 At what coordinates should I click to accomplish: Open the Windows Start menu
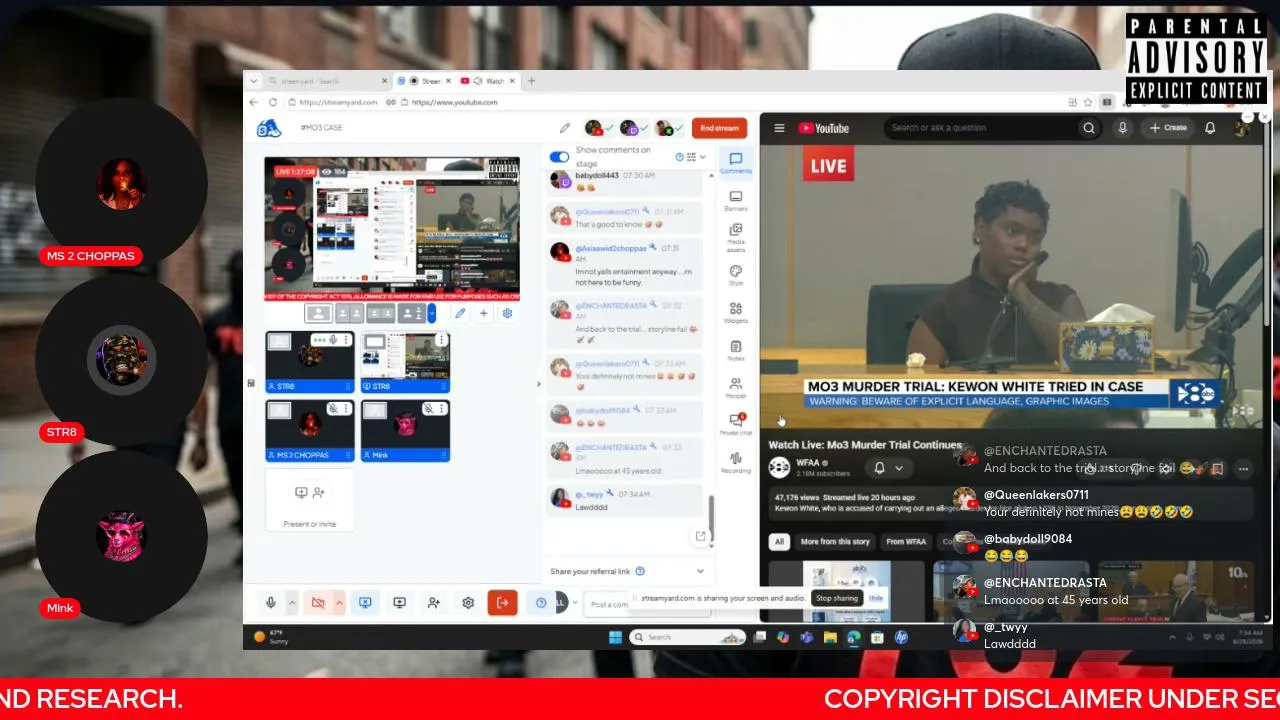(x=615, y=637)
